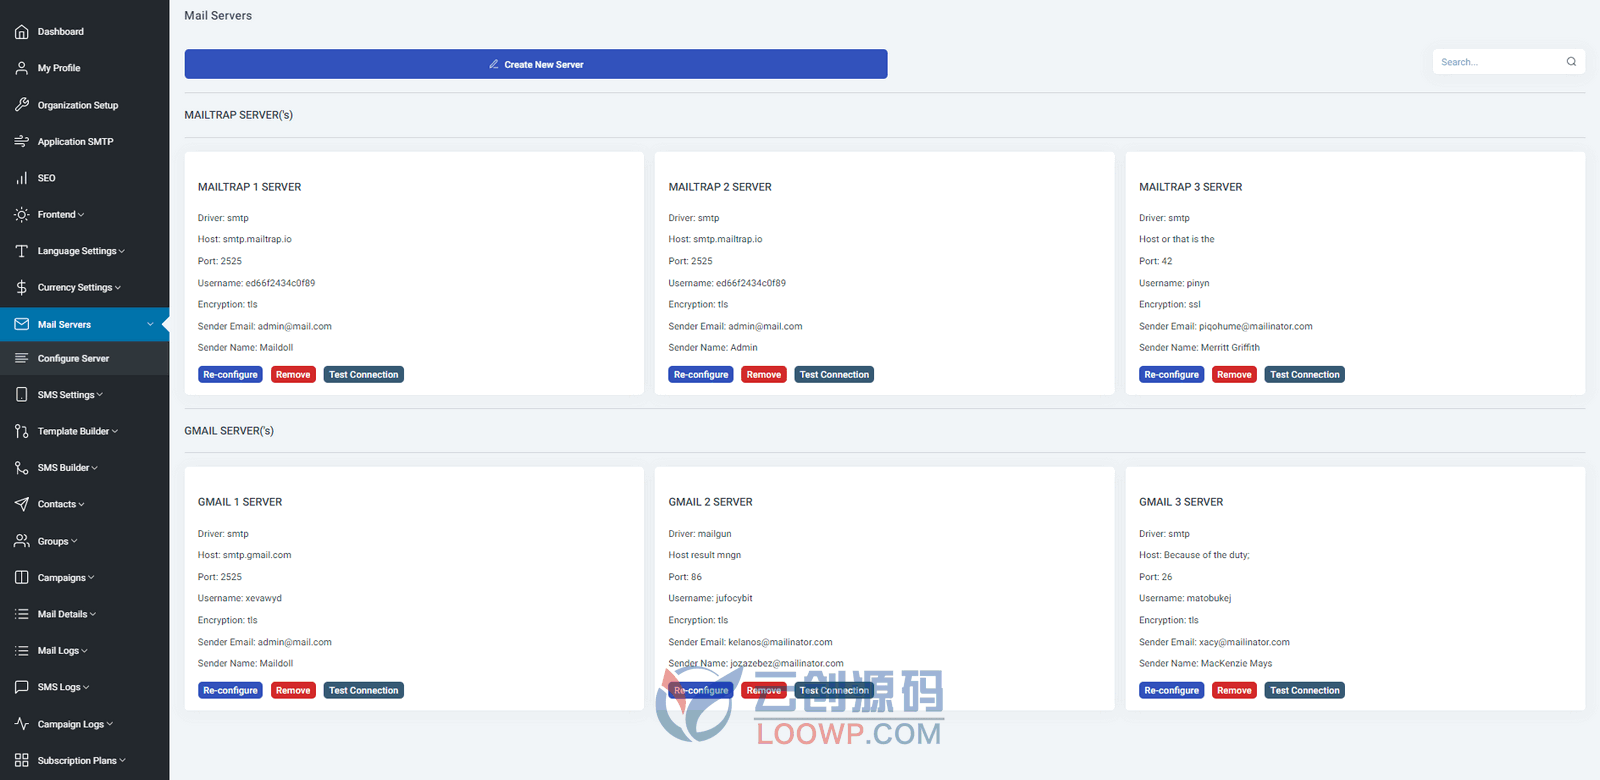1600x780 pixels.
Task: Remove the MAILTRAP 3 server
Action: point(1234,375)
